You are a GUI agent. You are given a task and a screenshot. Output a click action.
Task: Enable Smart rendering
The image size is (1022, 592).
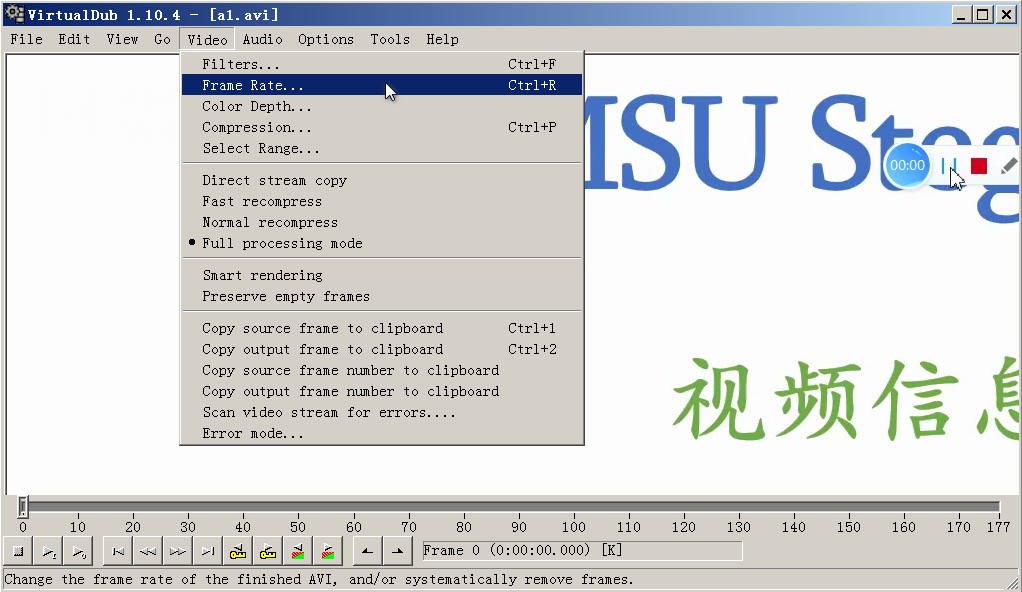pyautogui.click(x=262, y=275)
